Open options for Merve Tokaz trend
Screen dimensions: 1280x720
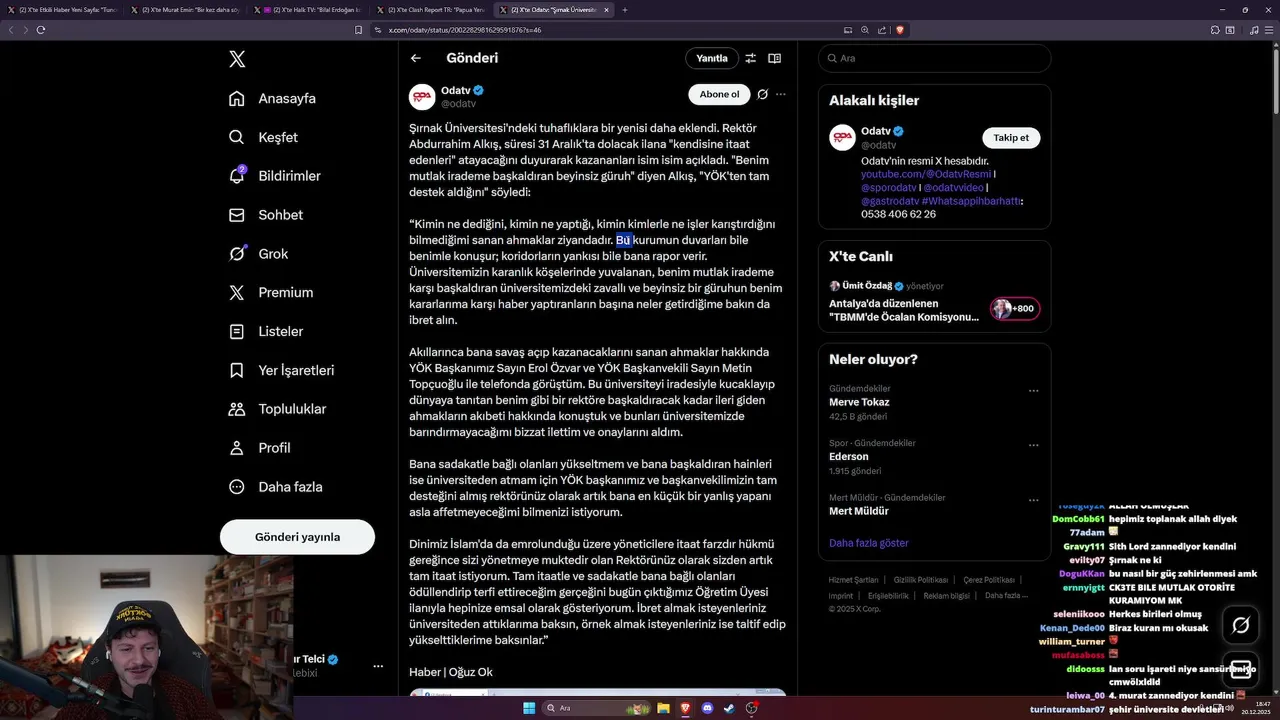click(1034, 390)
